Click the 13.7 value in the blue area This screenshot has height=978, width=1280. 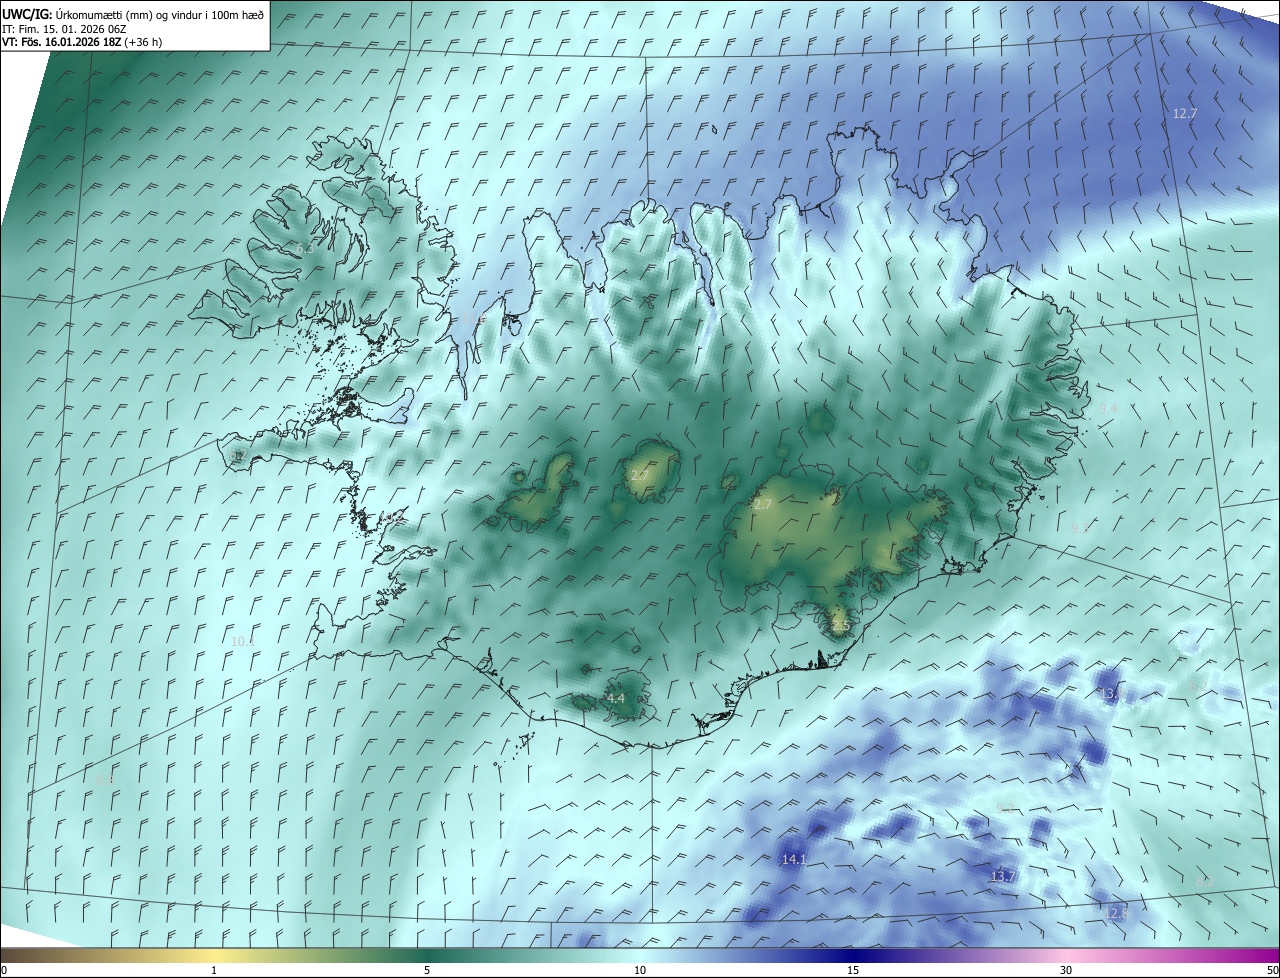click(1003, 876)
